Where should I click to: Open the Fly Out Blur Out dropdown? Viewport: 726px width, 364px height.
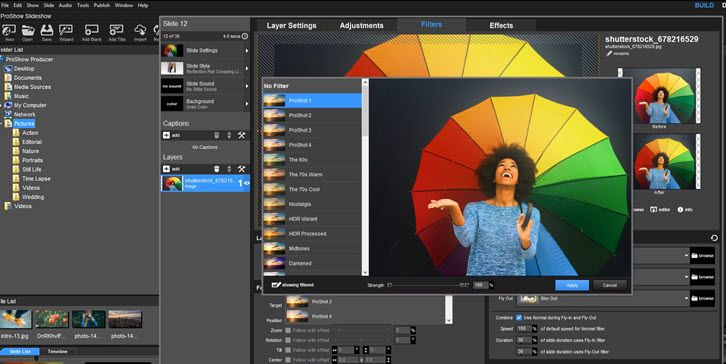click(686, 298)
